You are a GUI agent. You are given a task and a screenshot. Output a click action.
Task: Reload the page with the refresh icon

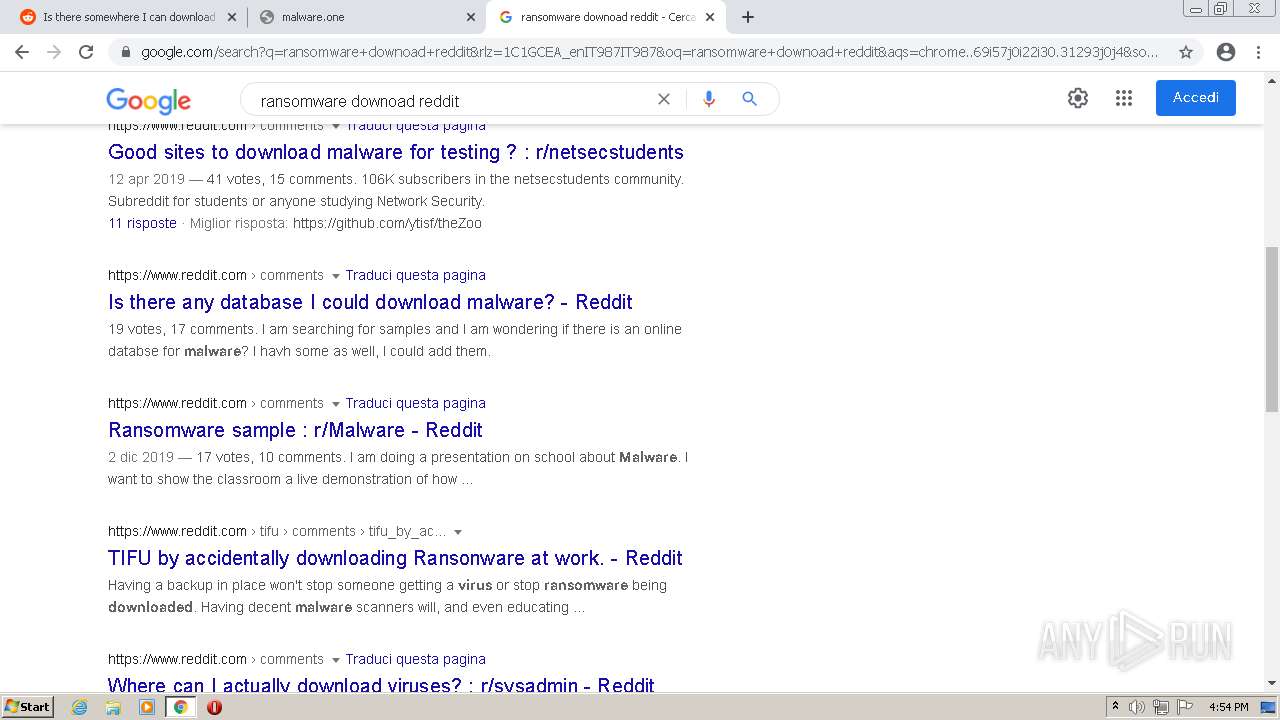86,52
